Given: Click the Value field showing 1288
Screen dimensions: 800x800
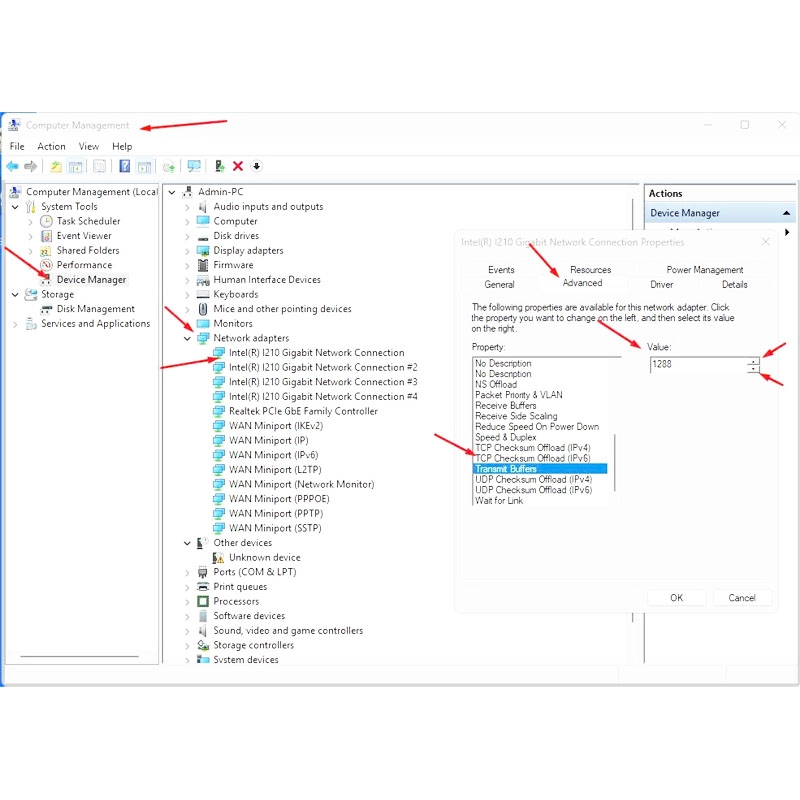Looking at the screenshot, I should click(x=698, y=364).
